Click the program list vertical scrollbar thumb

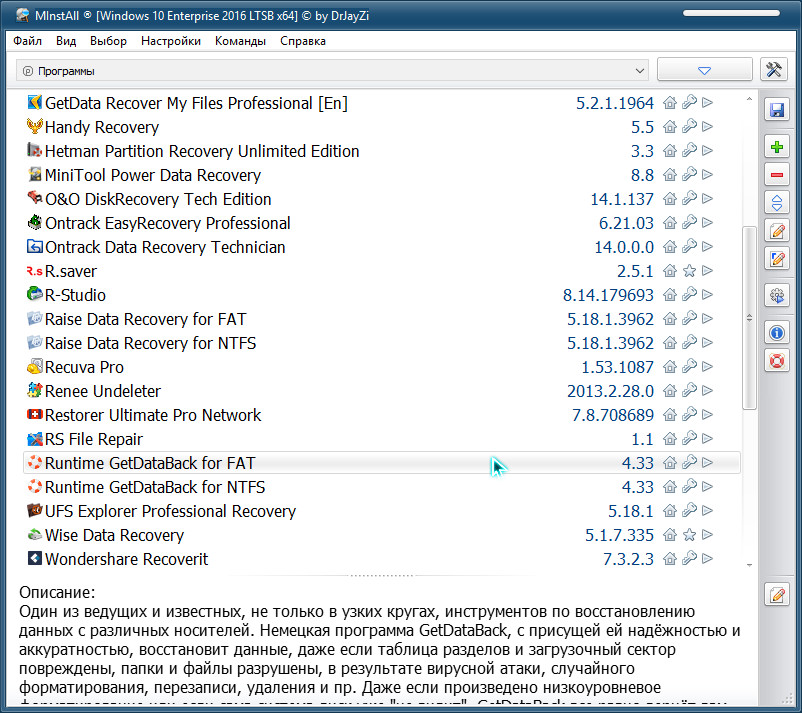pyautogui.click(x=749, y=315)
